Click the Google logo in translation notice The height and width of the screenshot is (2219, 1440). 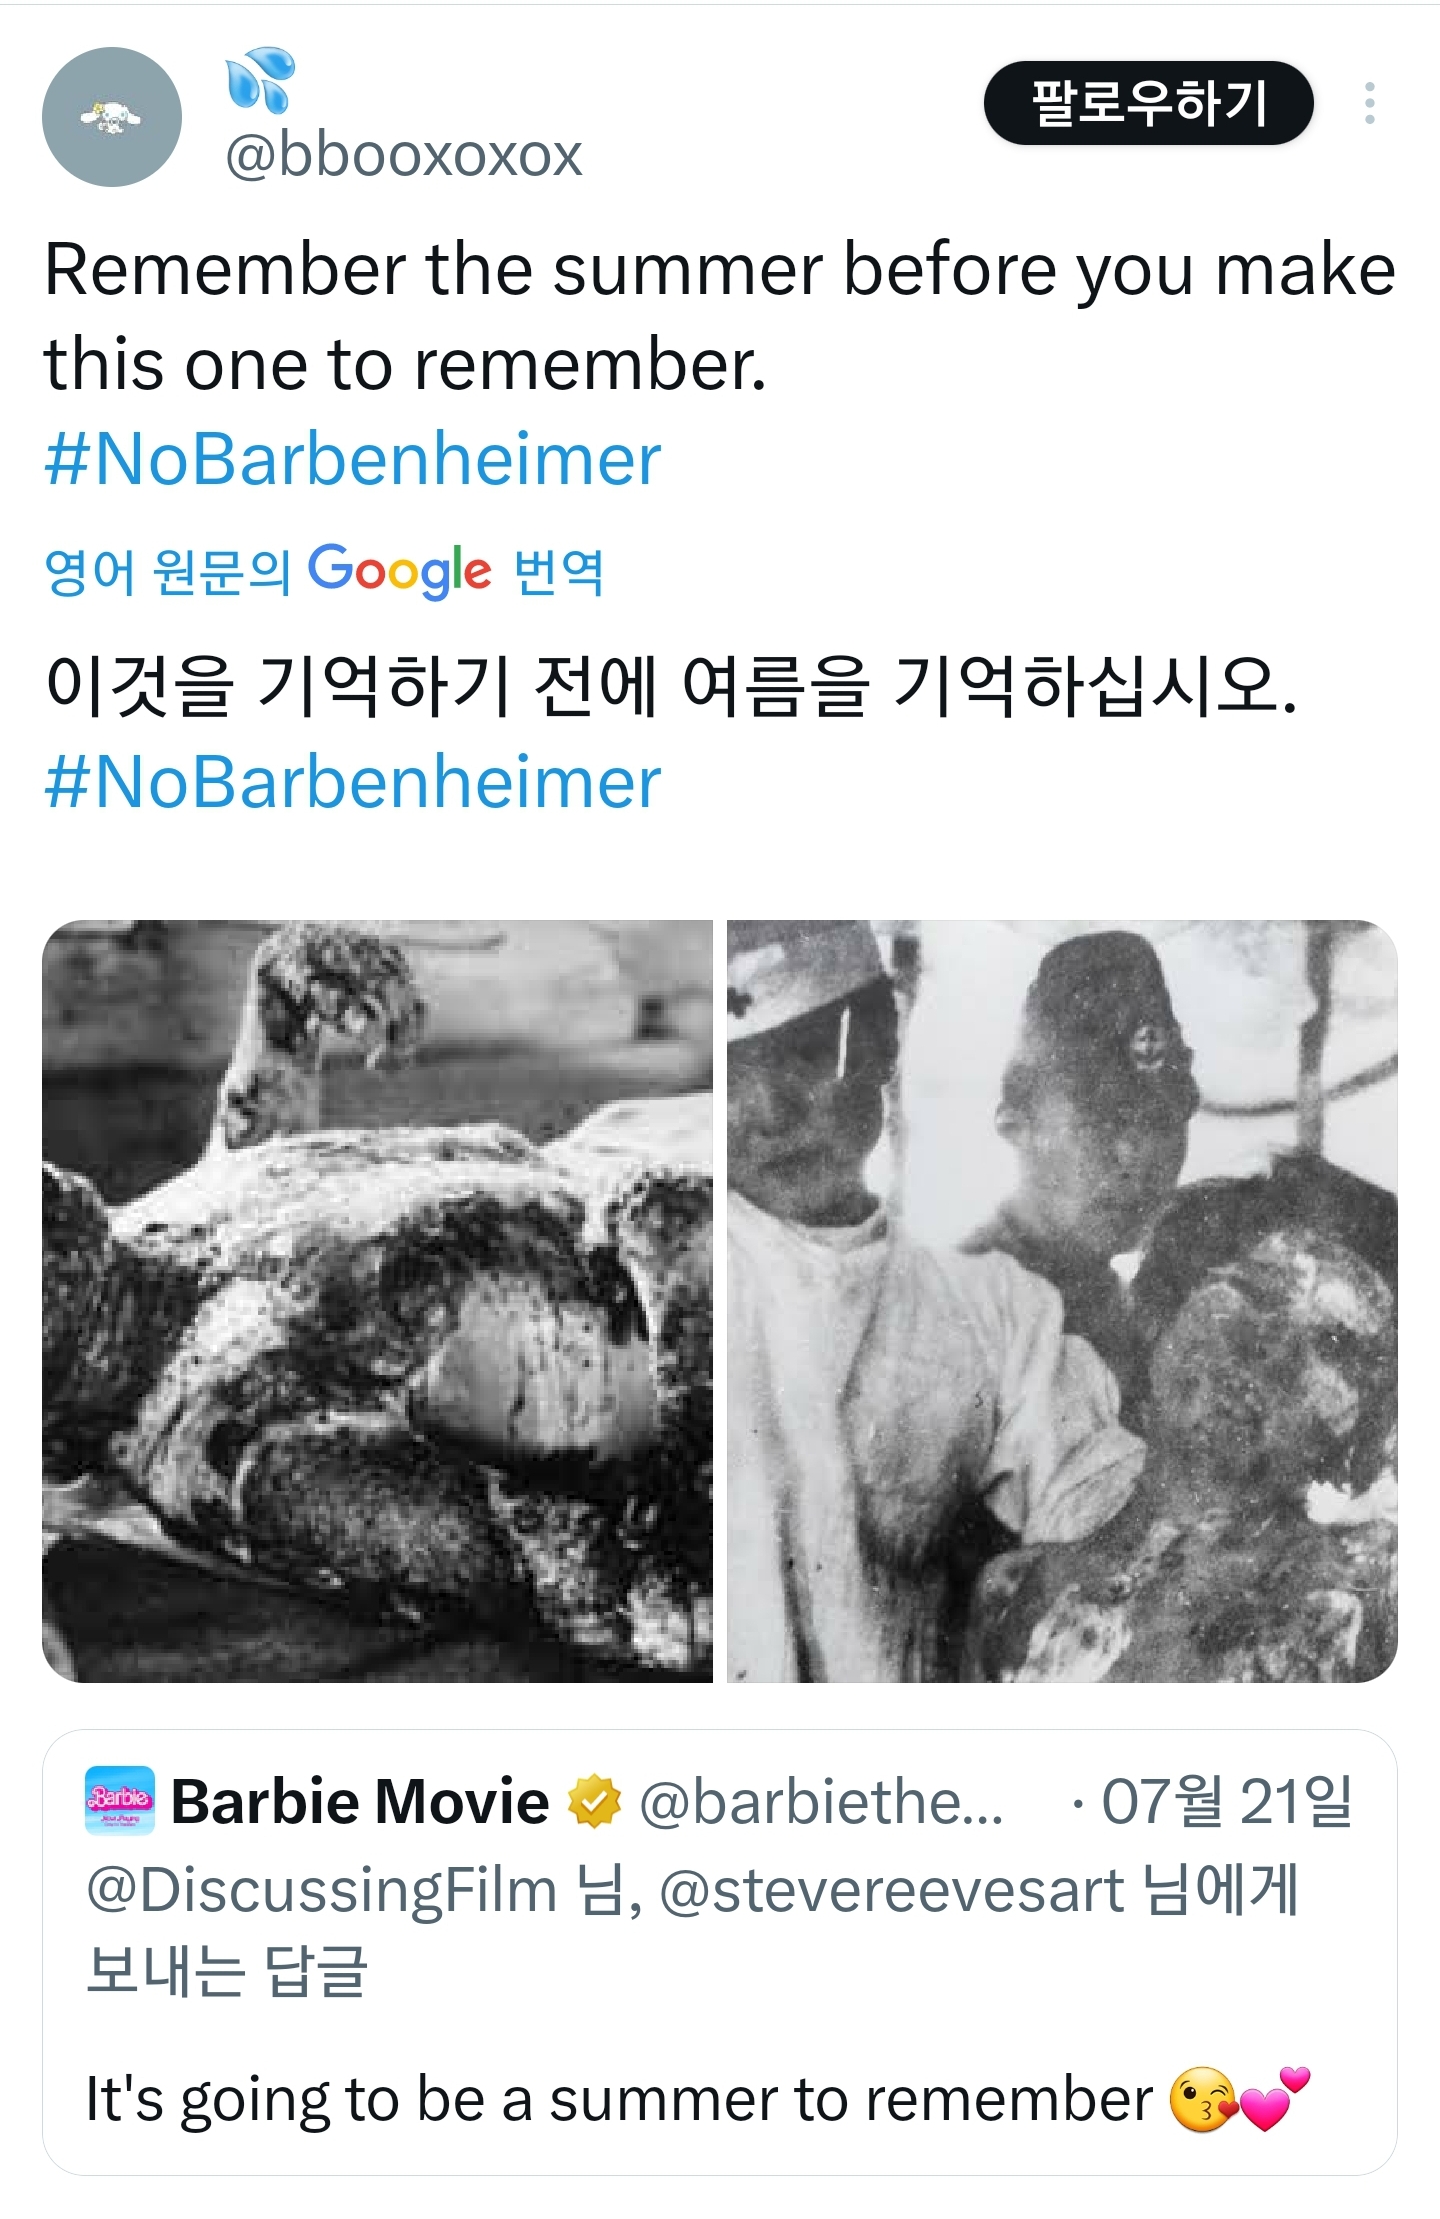[x=399, y=570]
